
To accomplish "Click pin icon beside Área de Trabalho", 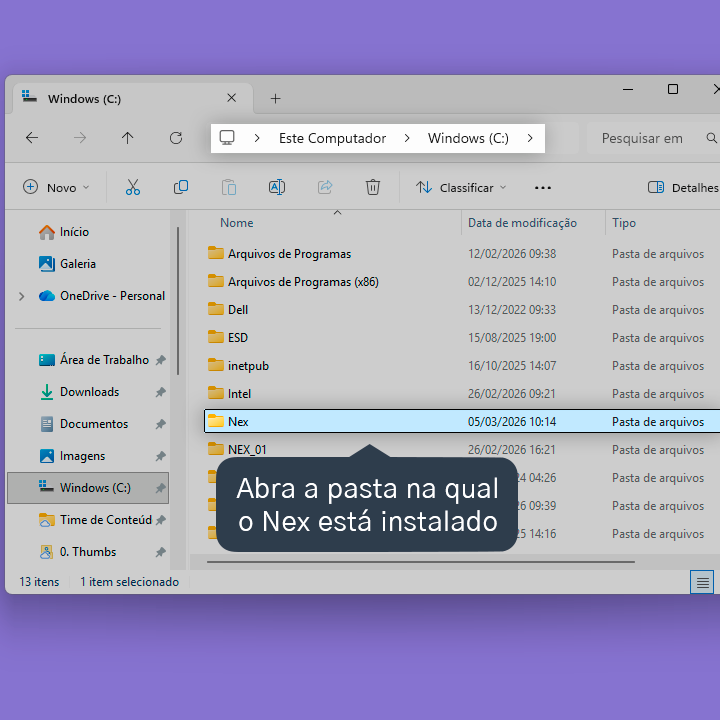I will 160,360.
